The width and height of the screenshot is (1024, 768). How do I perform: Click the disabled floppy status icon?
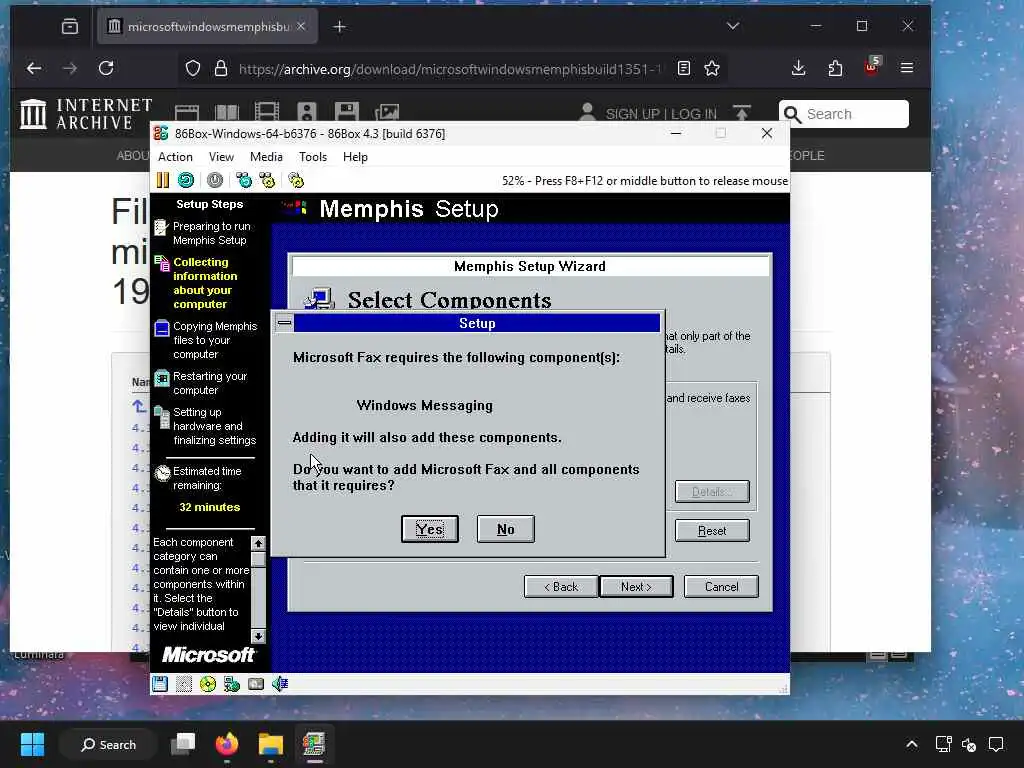pos(184,684)
